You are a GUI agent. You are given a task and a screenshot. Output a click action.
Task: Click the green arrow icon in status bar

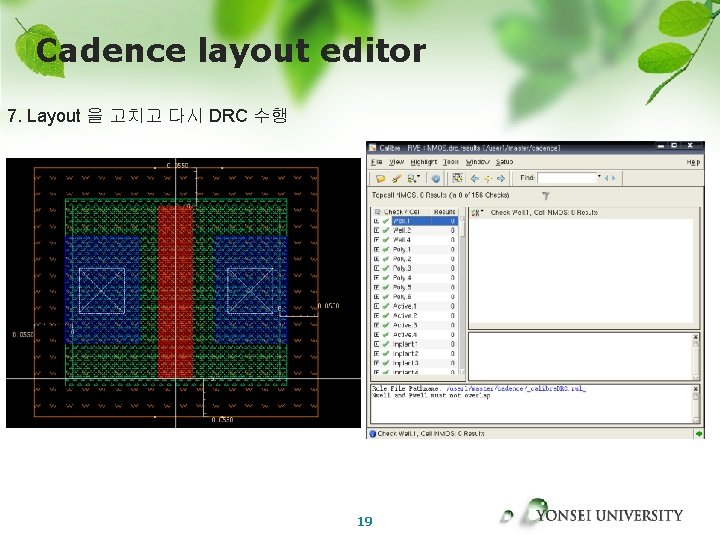[699, 433]
